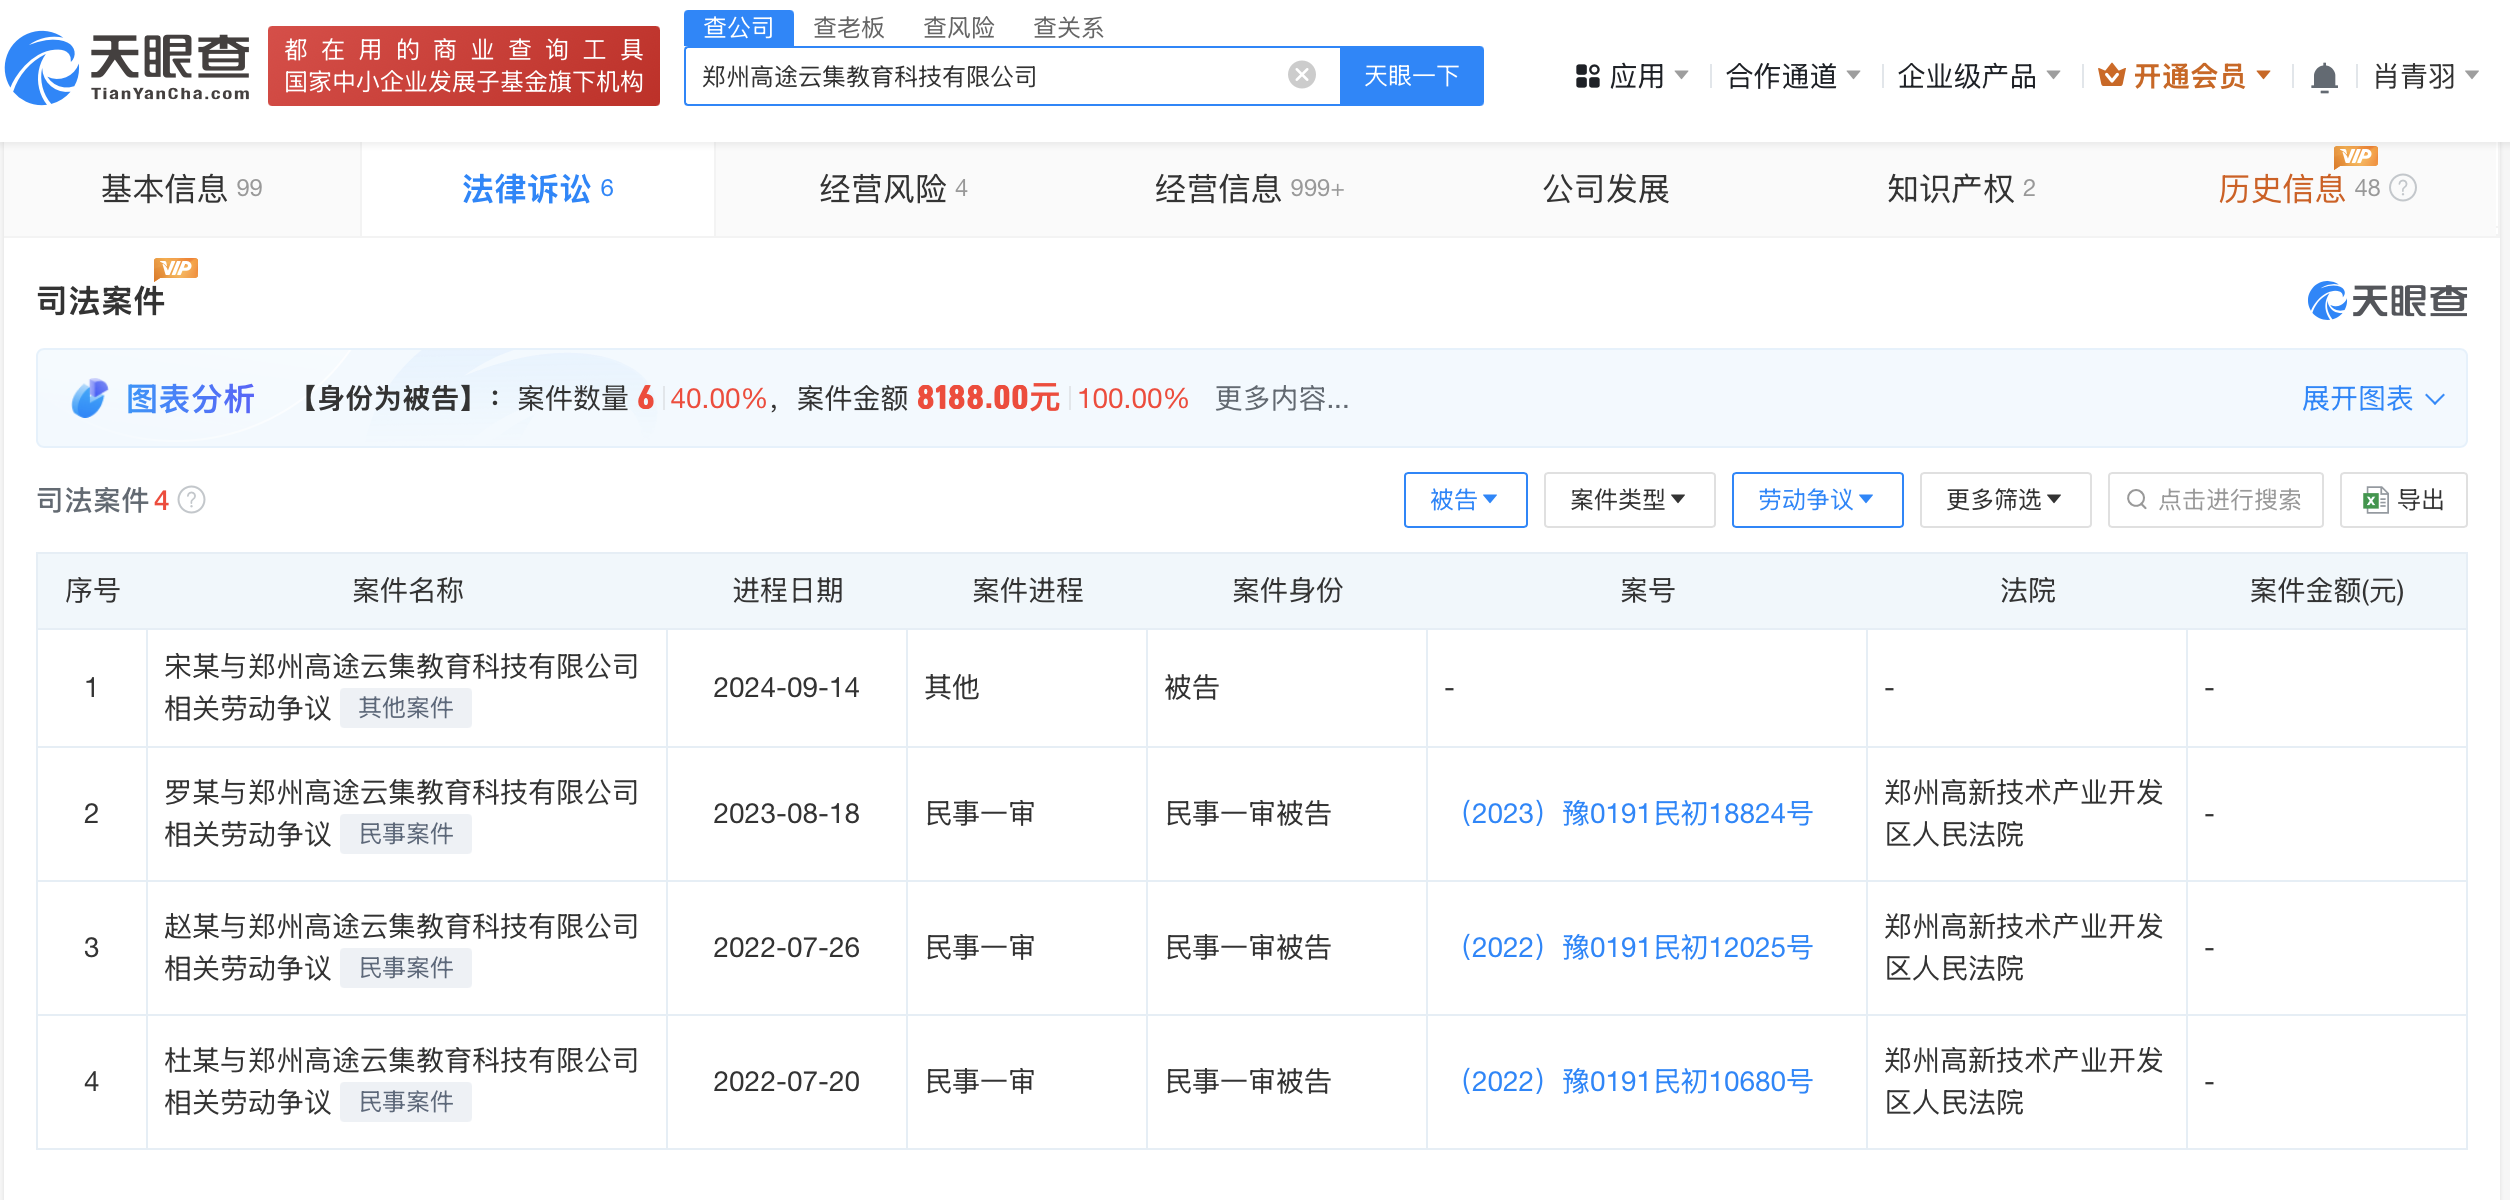
Task: Click help icon next to 历史信息
Action: tap(2403, 188)
